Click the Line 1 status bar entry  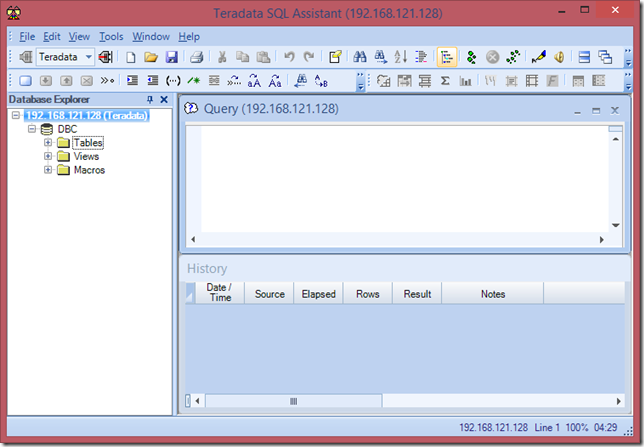547,427
